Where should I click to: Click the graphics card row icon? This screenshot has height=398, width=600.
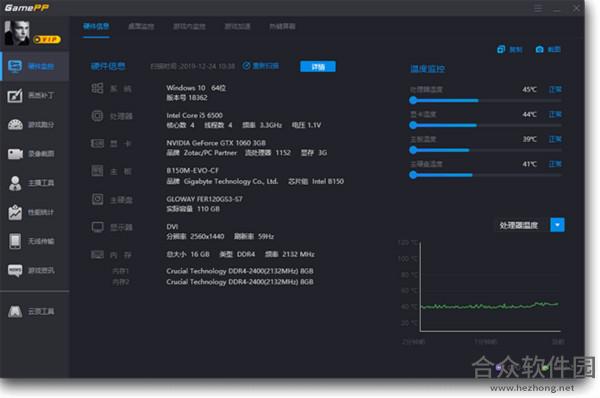pos(97,144)
